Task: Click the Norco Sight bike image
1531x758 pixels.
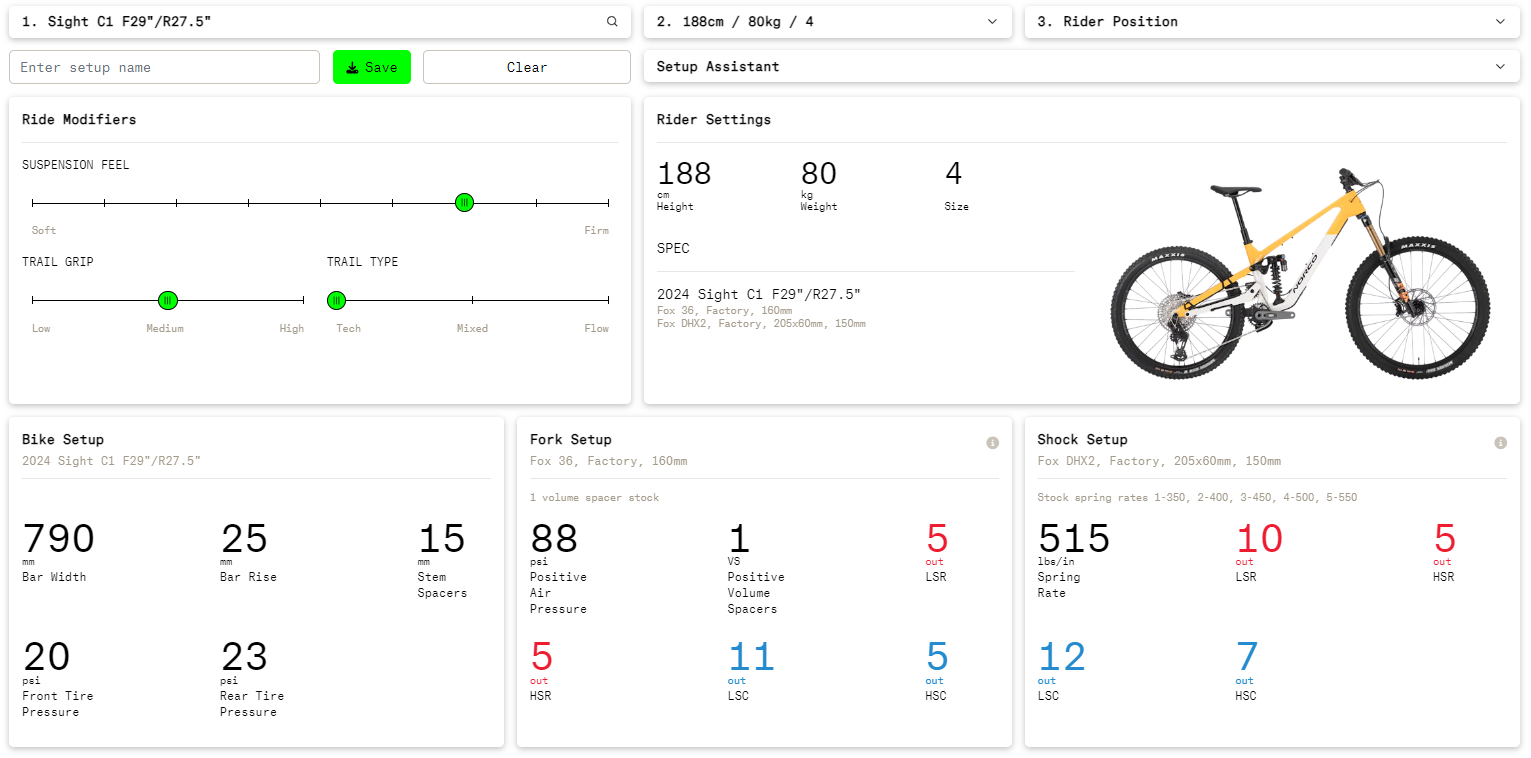Action: 1300,275
